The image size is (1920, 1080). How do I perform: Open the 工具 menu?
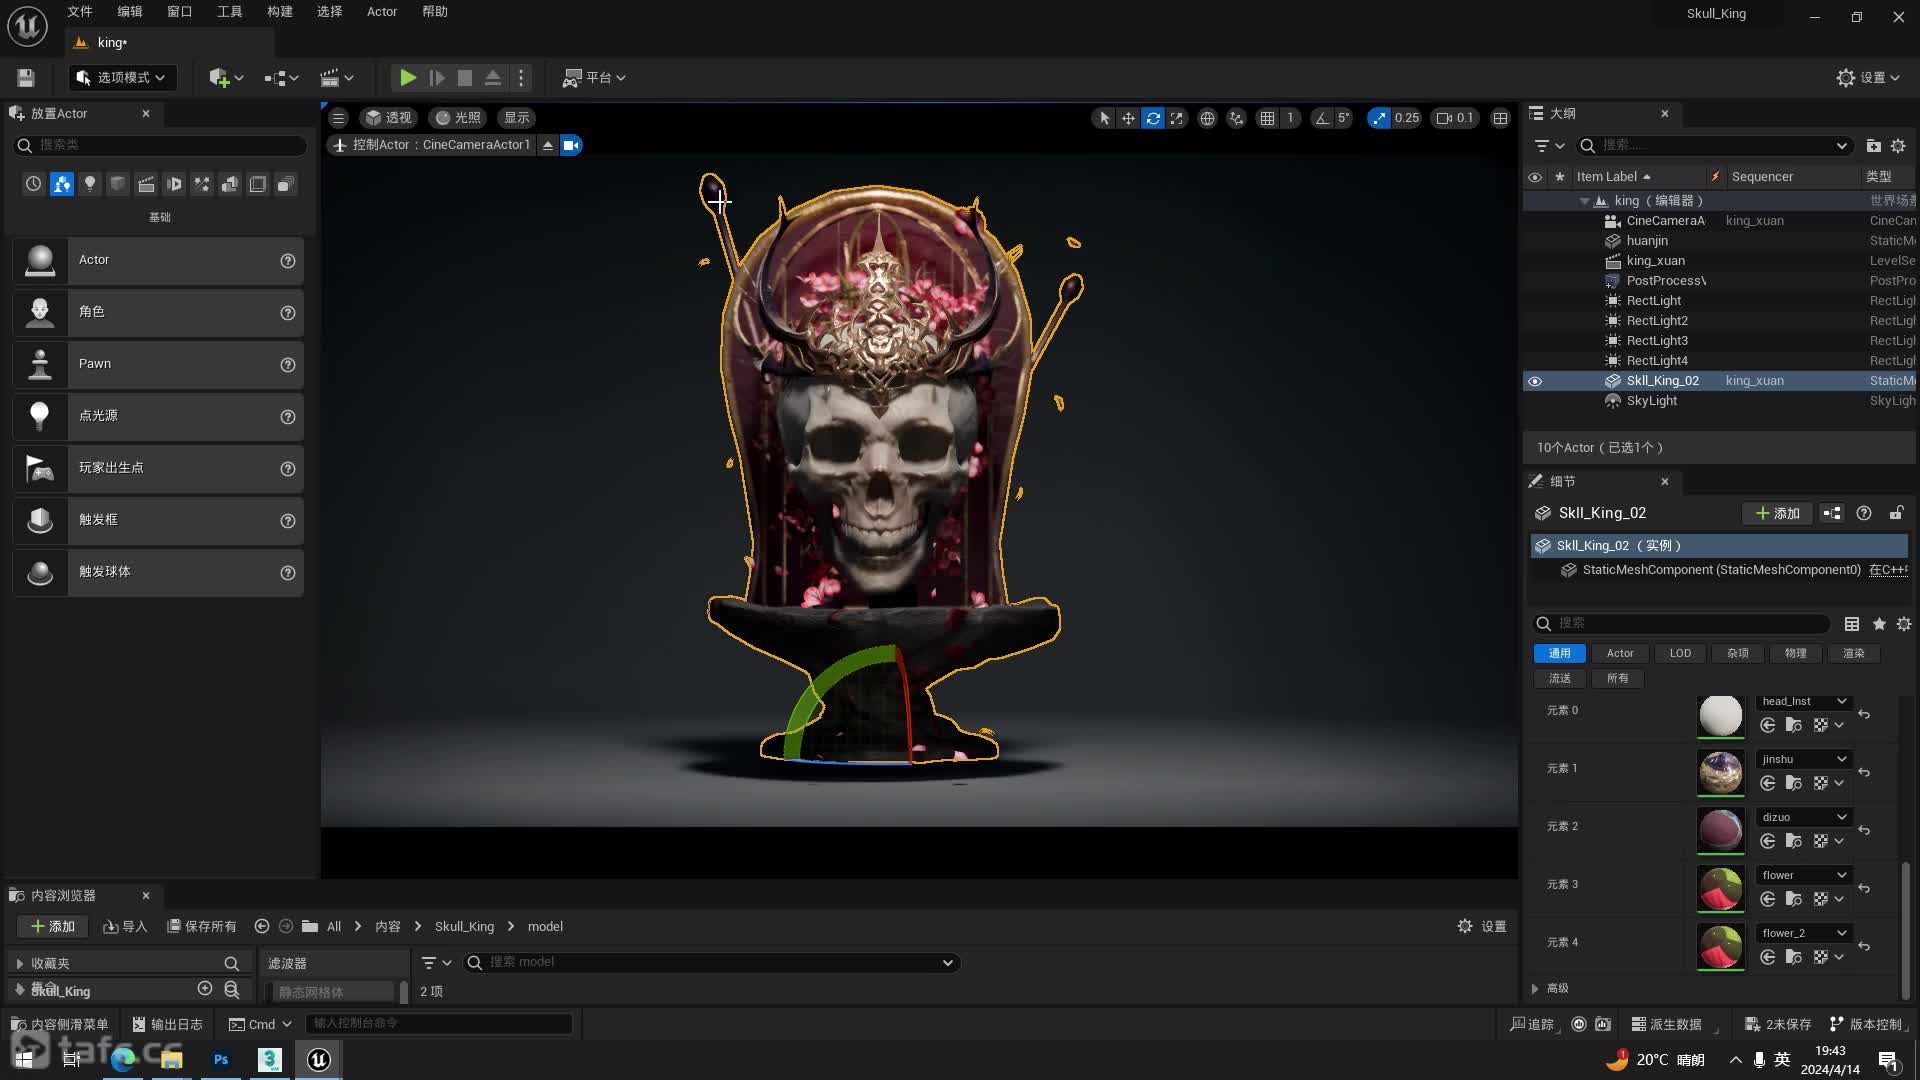229,12
